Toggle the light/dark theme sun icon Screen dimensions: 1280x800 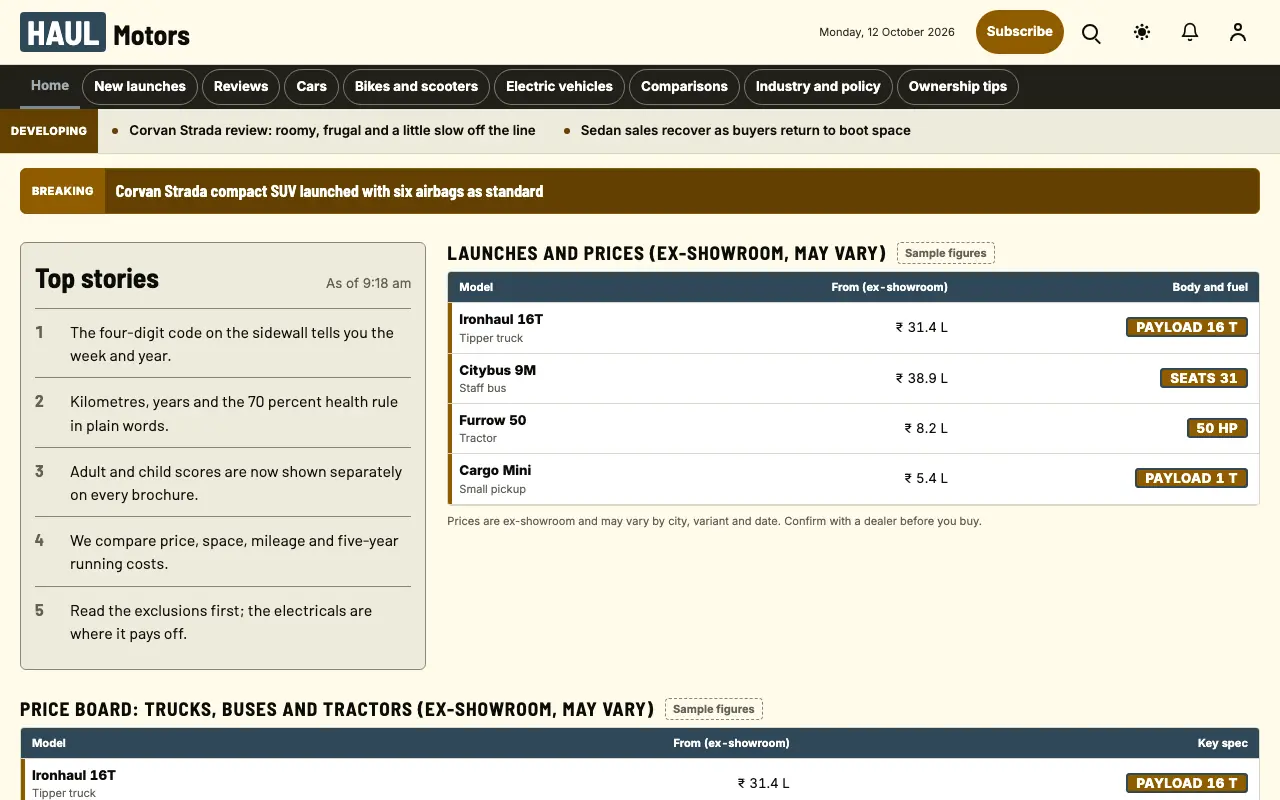[1142, 33]
